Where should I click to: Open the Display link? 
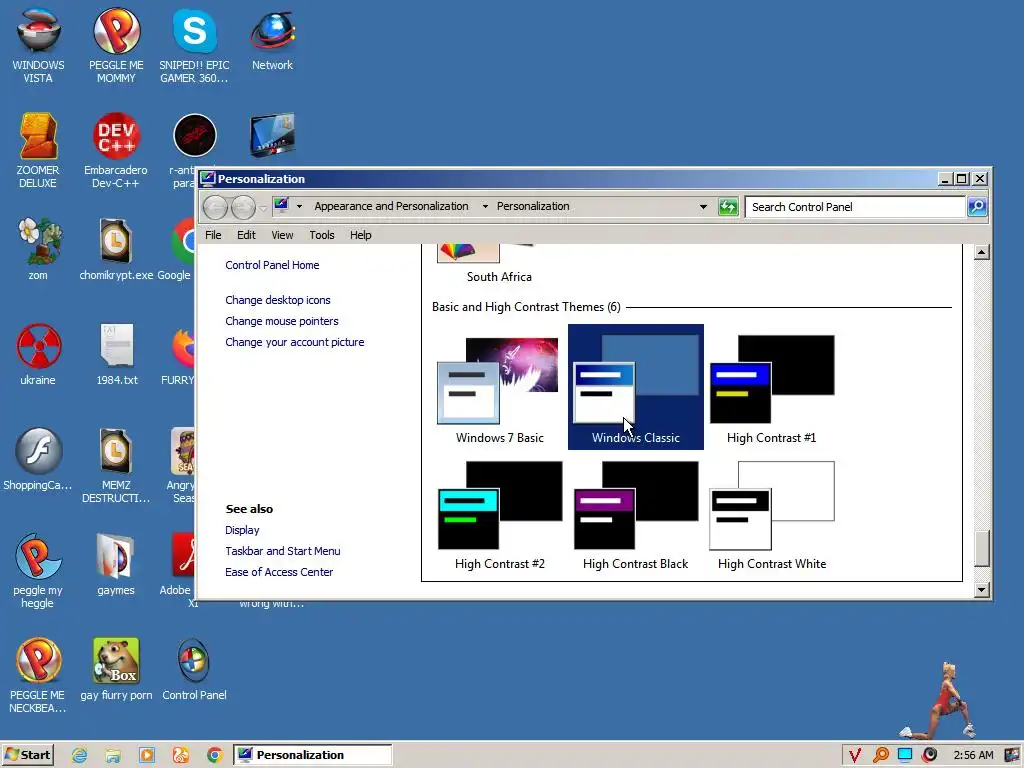click(x=242, y=530)
